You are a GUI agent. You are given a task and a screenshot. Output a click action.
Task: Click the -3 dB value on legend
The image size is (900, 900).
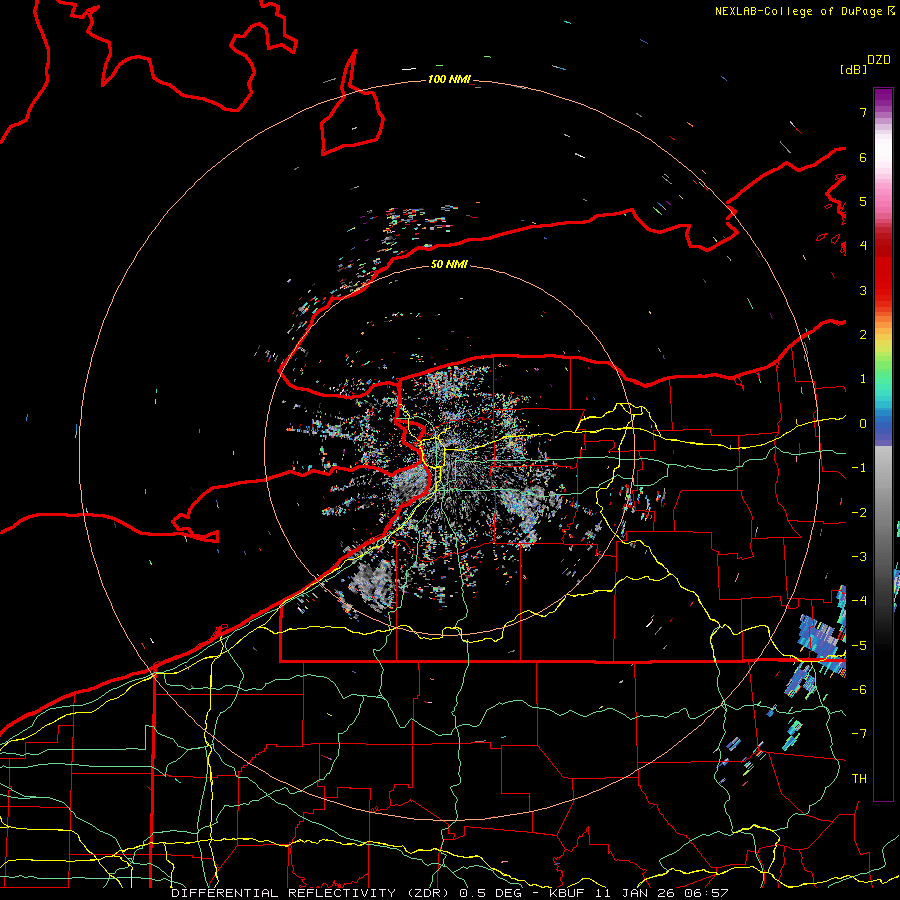[859, 557]
